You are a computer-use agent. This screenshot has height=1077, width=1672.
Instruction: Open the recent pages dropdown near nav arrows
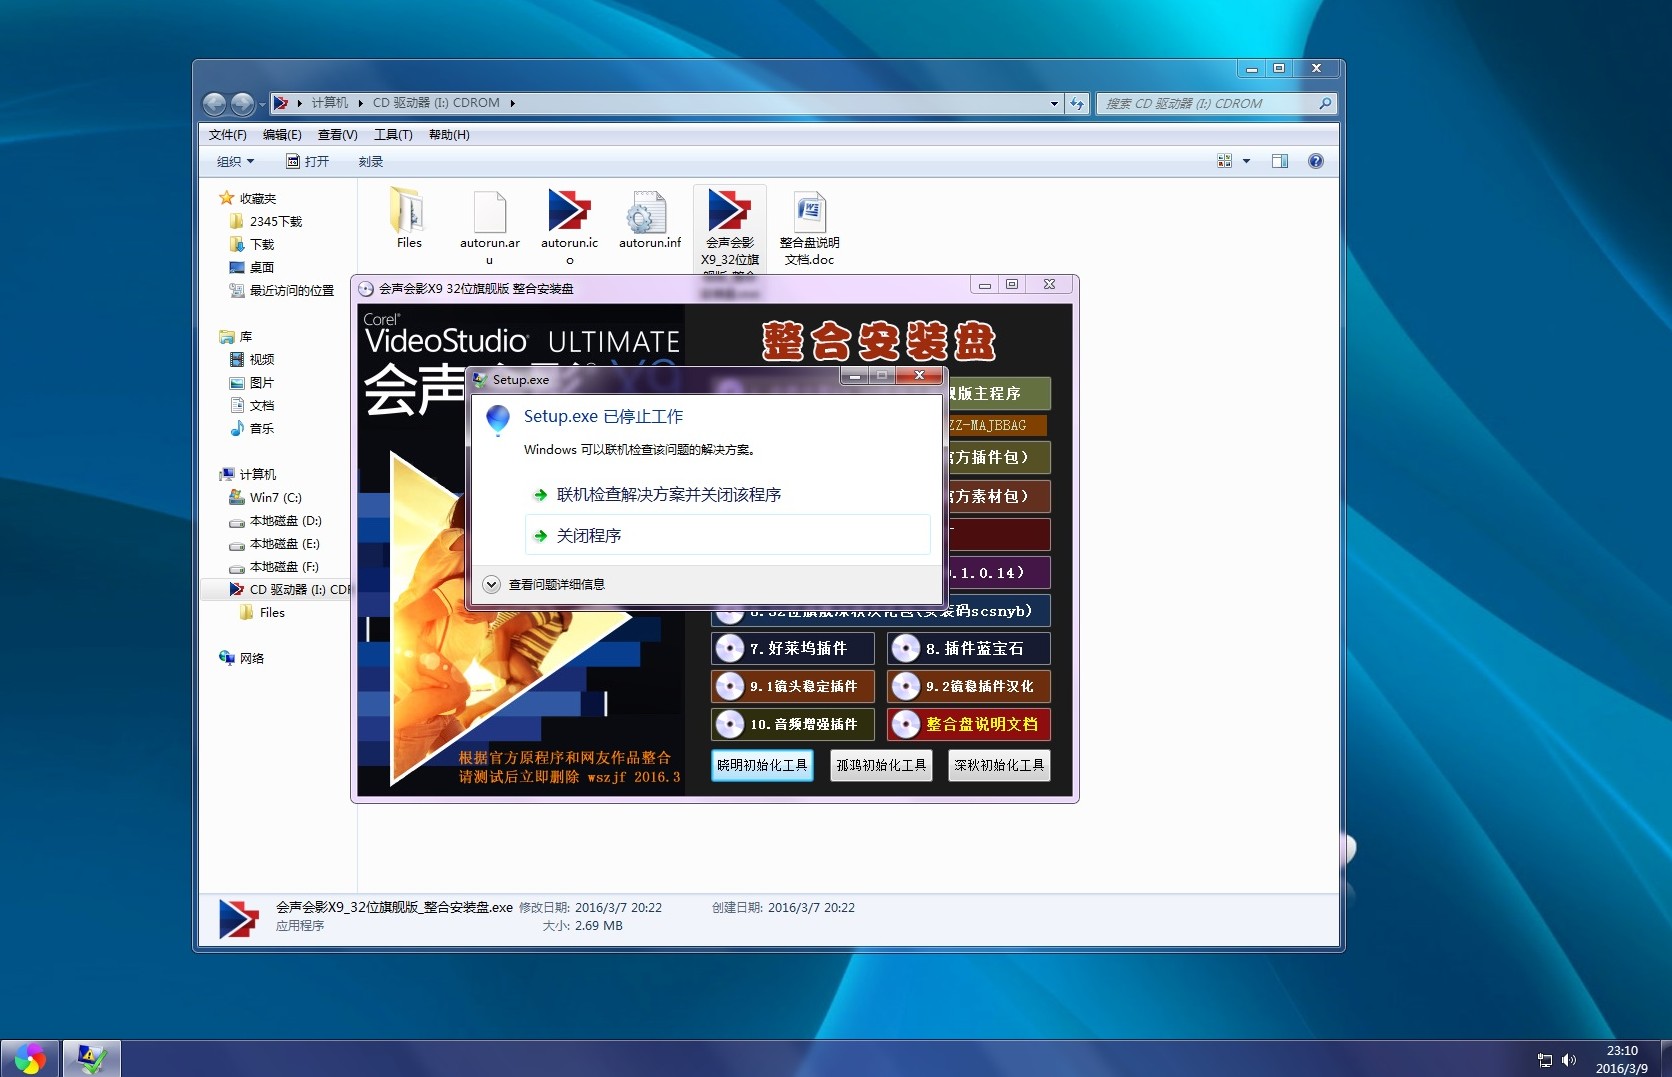262,104
